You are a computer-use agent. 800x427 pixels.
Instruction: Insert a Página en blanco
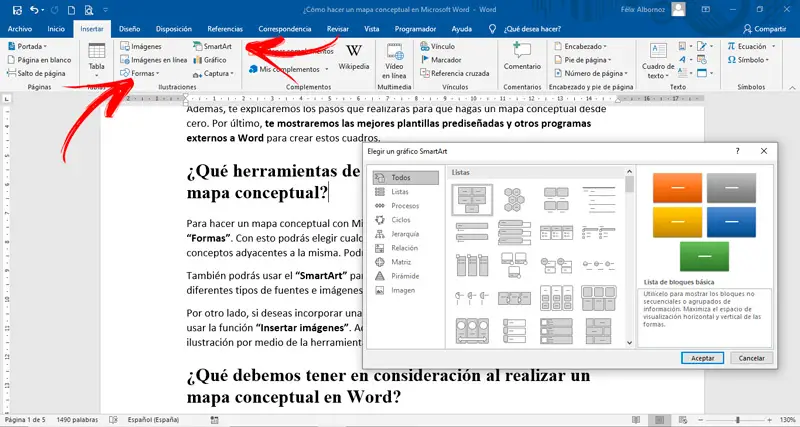tap(39, 60)
